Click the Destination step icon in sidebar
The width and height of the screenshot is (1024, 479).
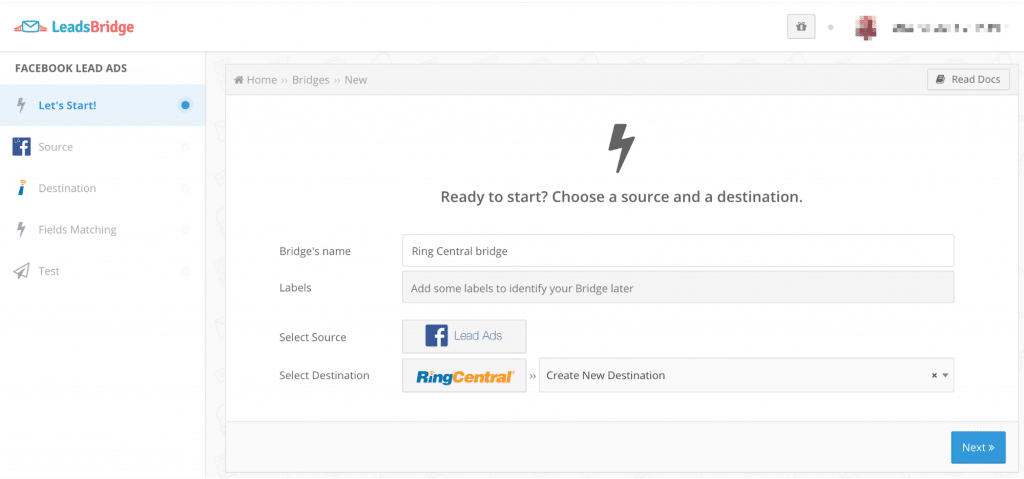coord(21,188)
